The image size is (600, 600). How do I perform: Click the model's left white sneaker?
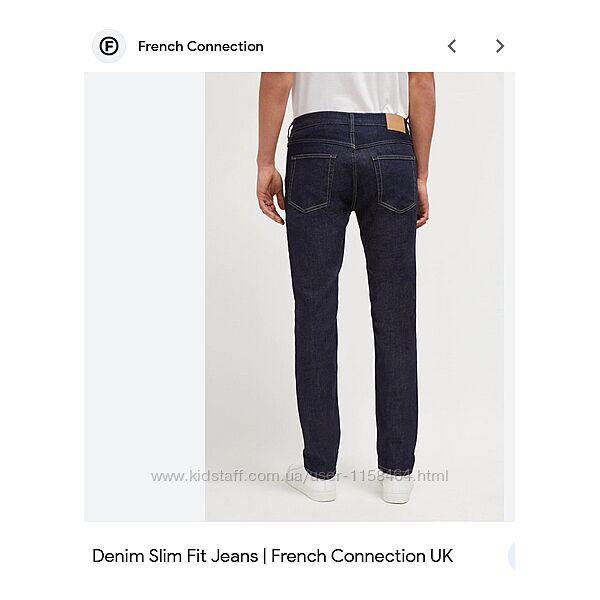[311, 483]
